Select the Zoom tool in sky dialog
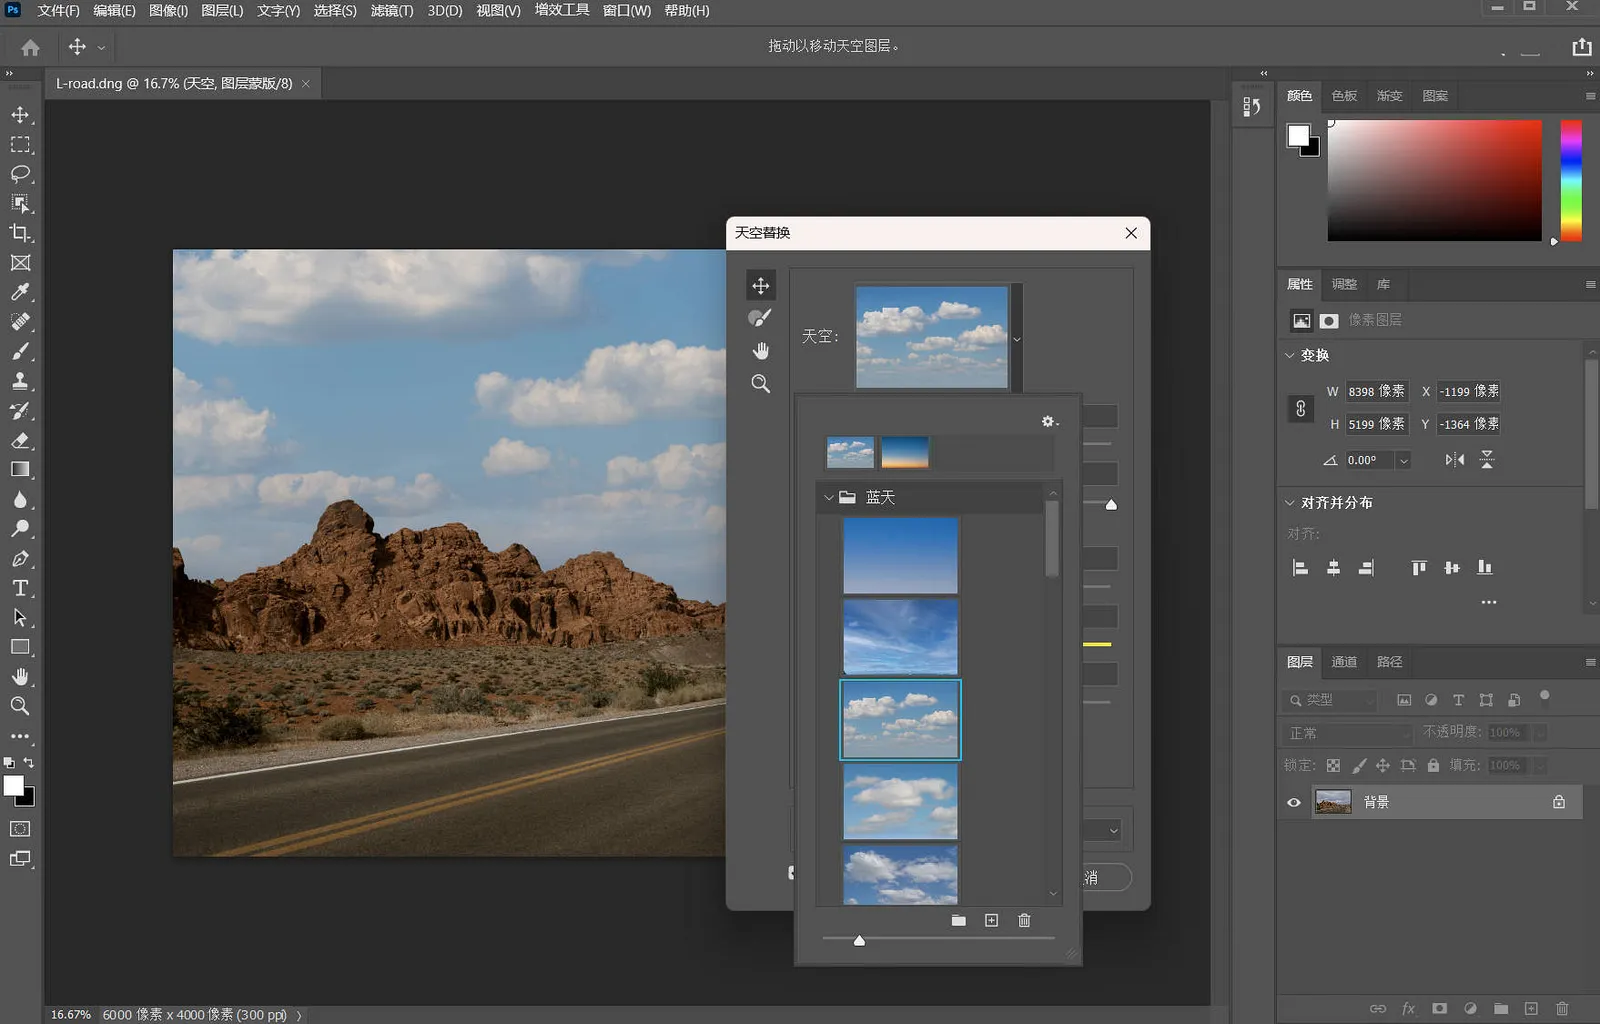 760,383
